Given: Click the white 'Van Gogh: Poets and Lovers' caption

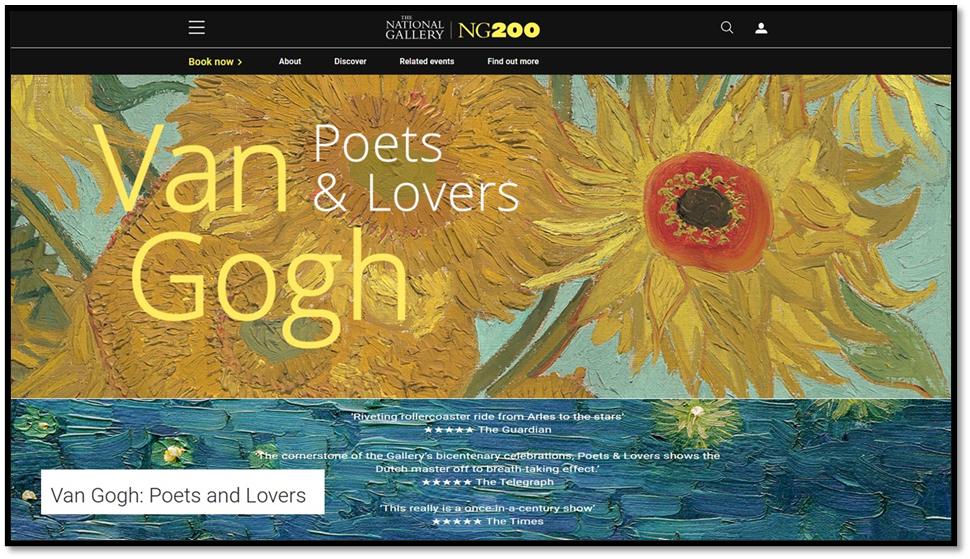Looking at the screenshot, I should 179,495.
